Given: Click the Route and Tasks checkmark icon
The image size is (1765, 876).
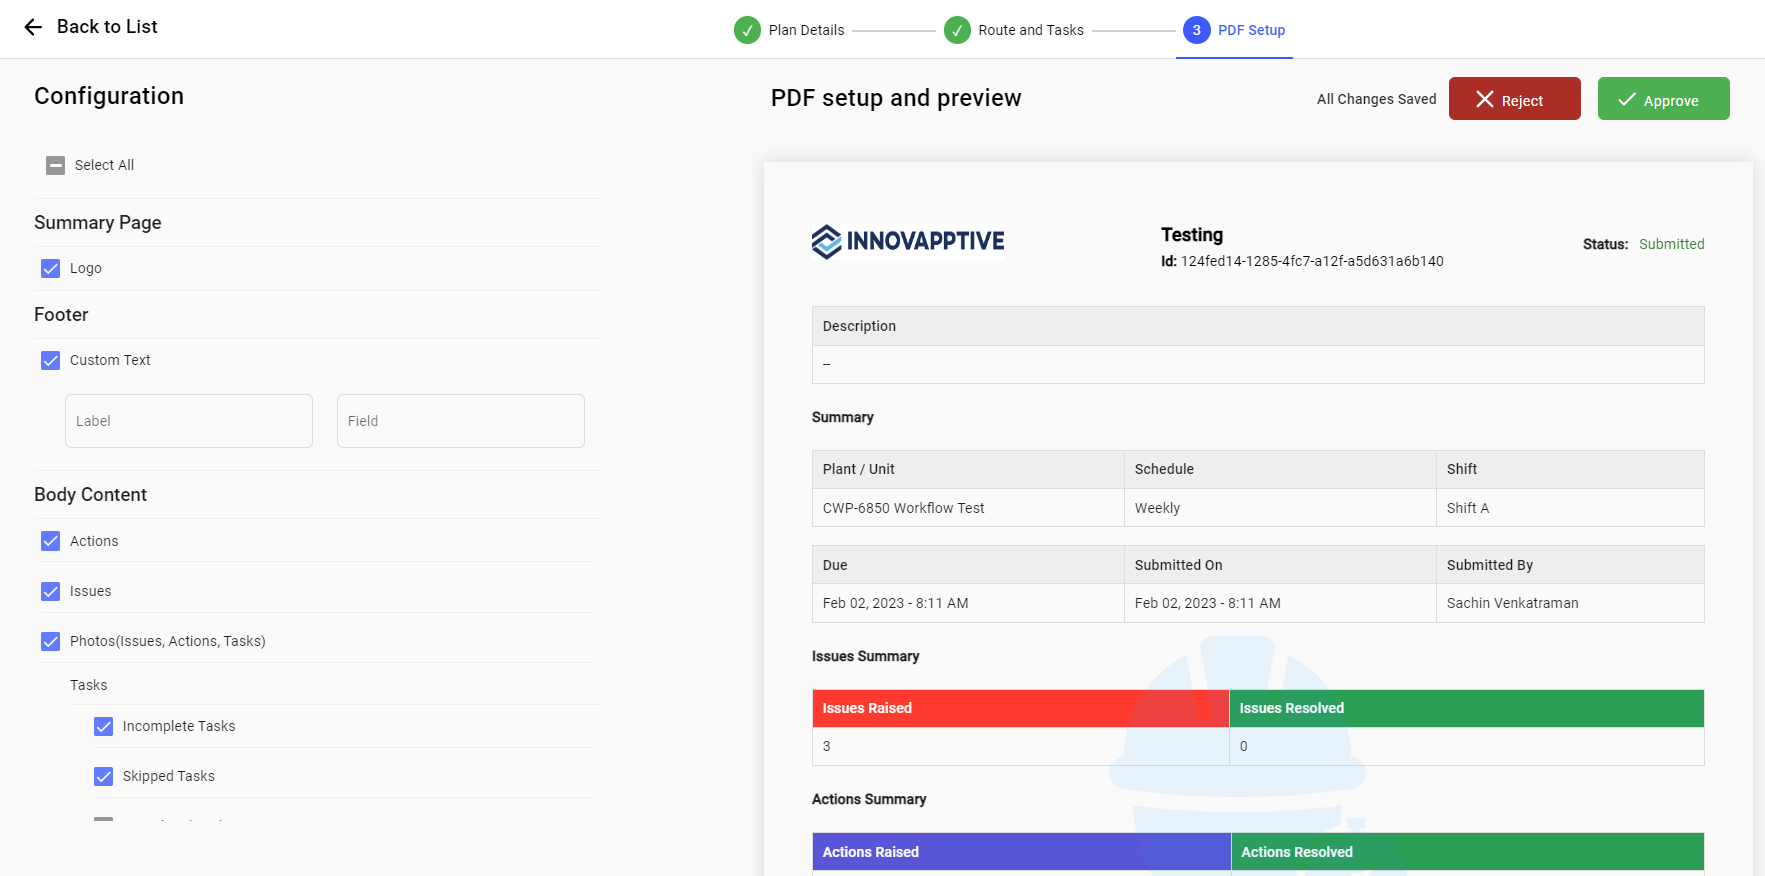Looking at the screenshot, I should pyautogui.click(x=957, y=30).
